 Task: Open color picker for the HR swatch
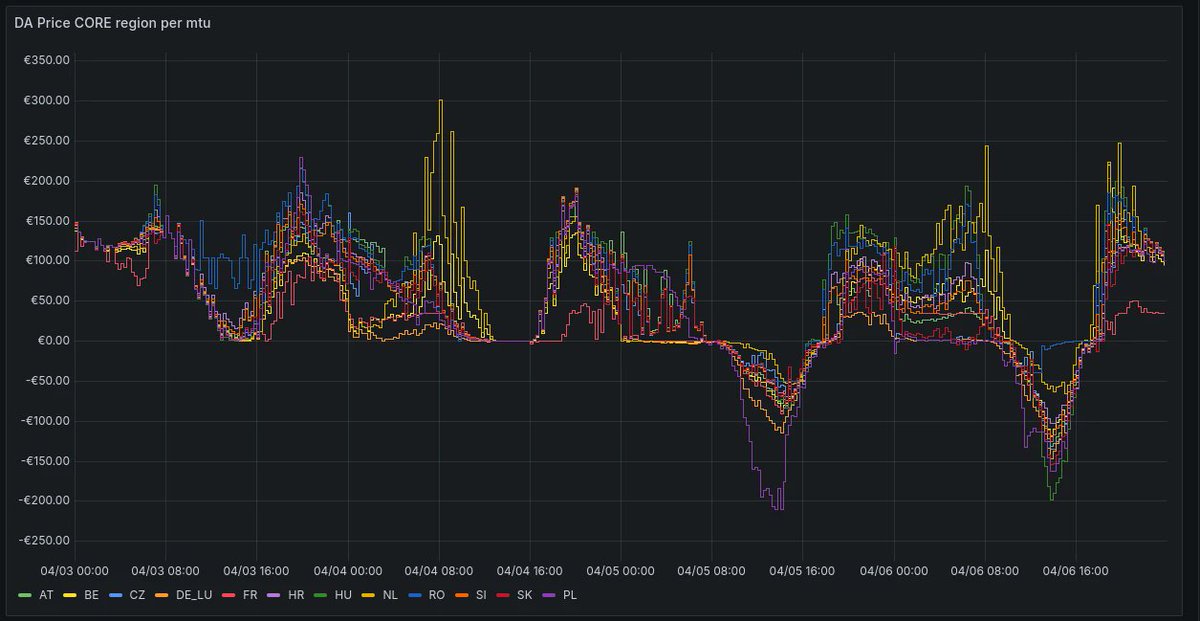pos(273,596)
